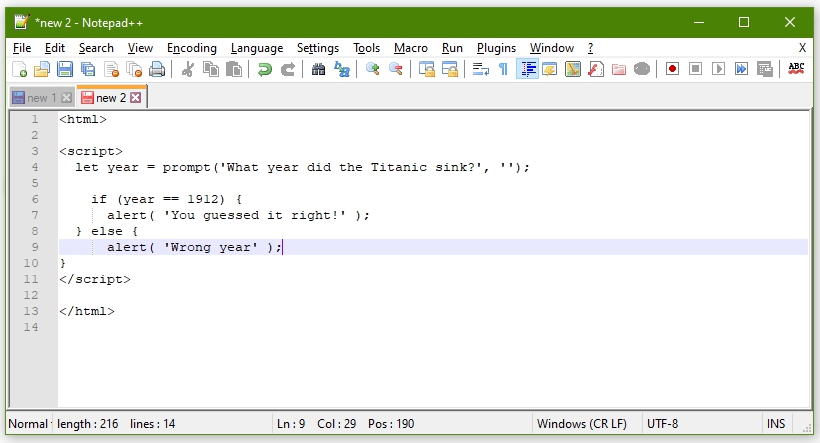The image size is (820, 443).
Task: Click the '<script>' opening tag line
Action: 91,151
